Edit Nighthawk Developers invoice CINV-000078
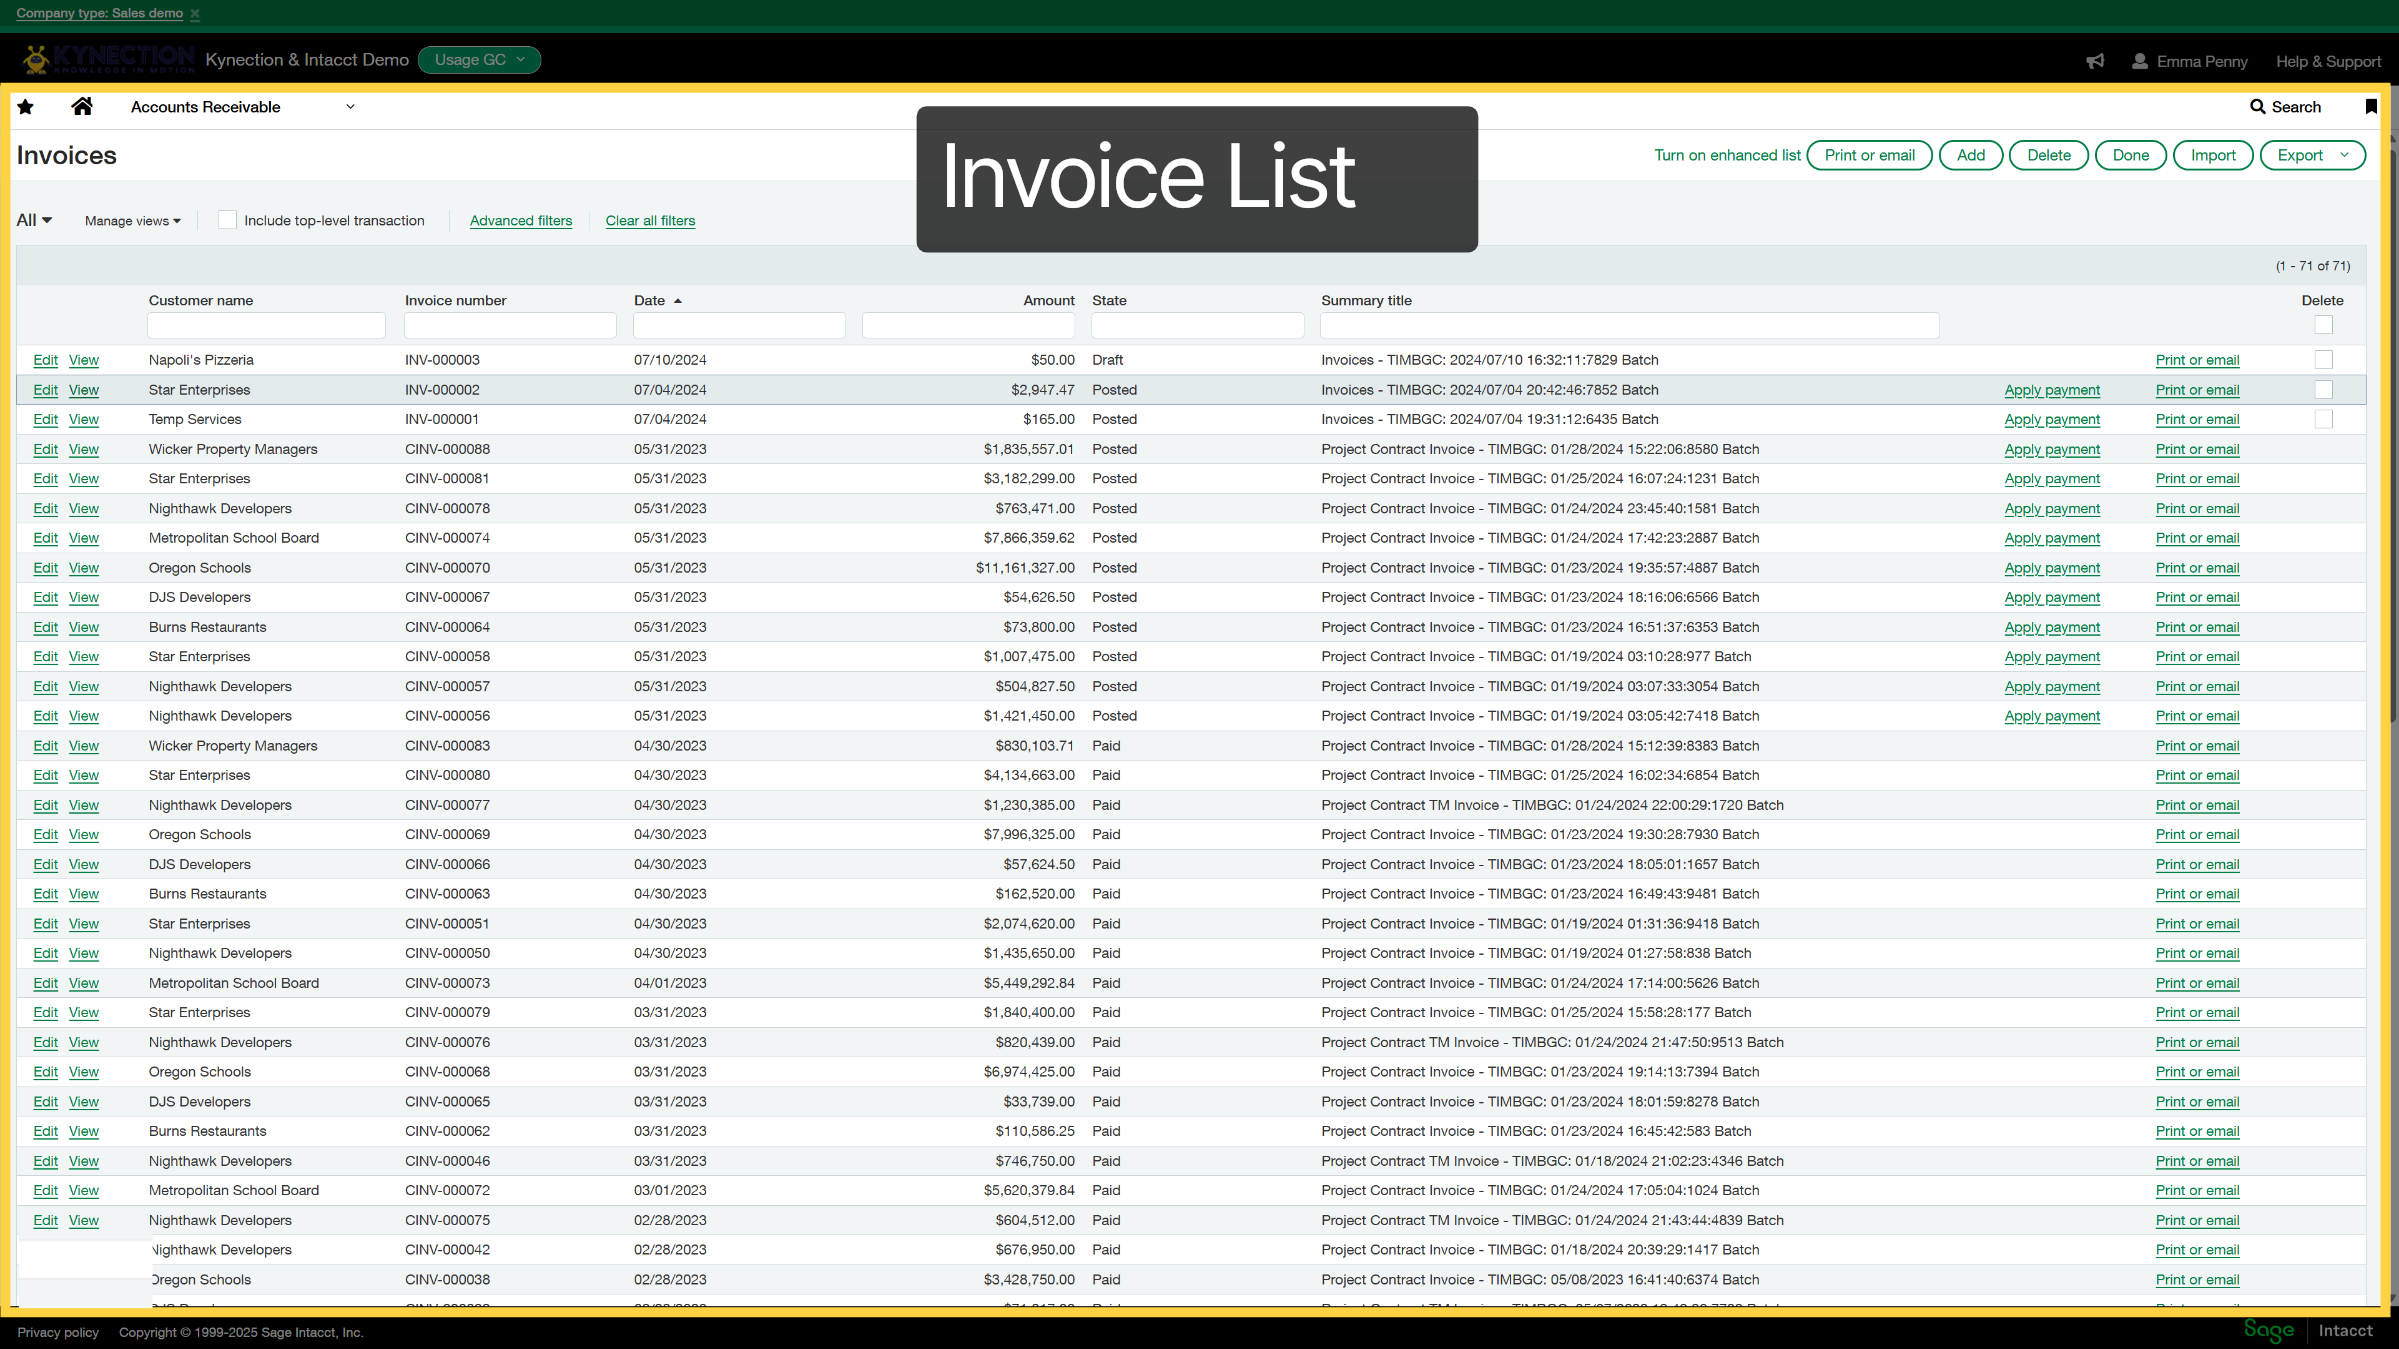Image resolution: width=2399 pixels, height=1349 pixels. tap(46, 509)
